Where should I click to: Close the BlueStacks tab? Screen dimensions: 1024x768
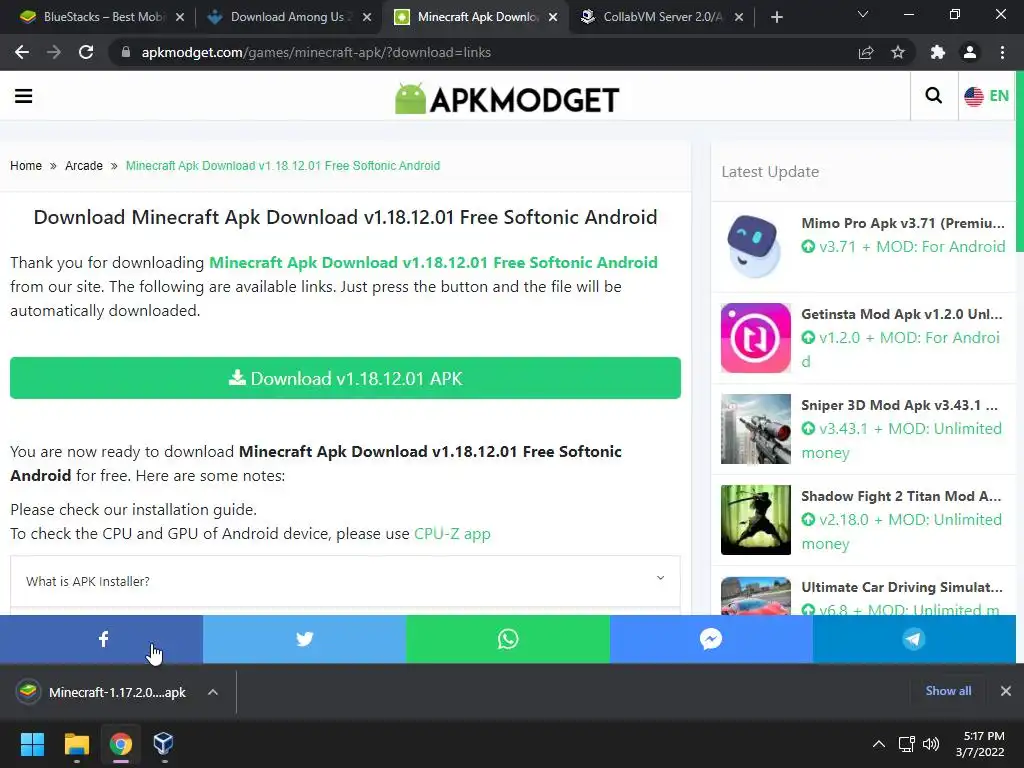tap(180, 17)
